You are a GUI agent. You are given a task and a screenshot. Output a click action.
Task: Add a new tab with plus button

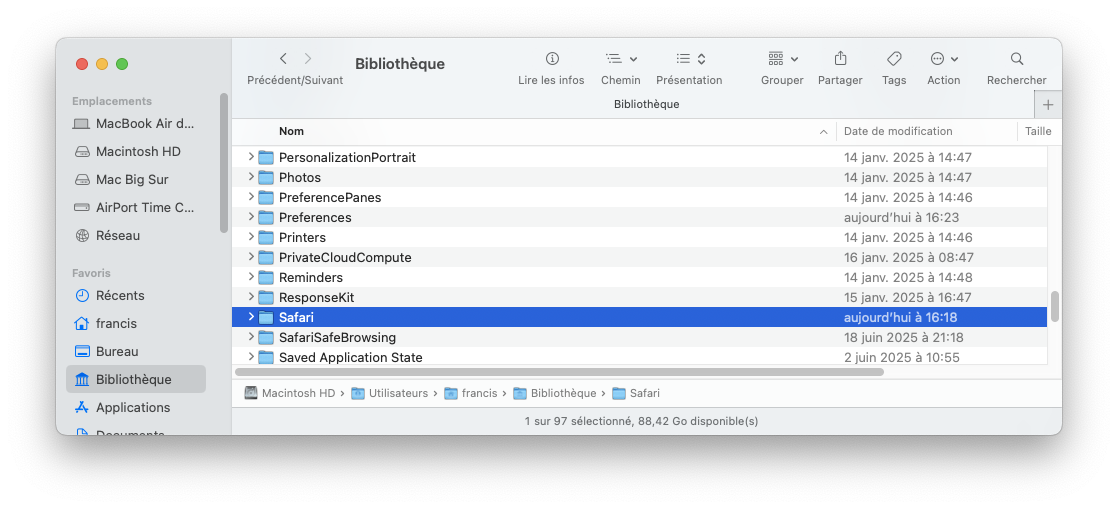[x=1048, y=104]
